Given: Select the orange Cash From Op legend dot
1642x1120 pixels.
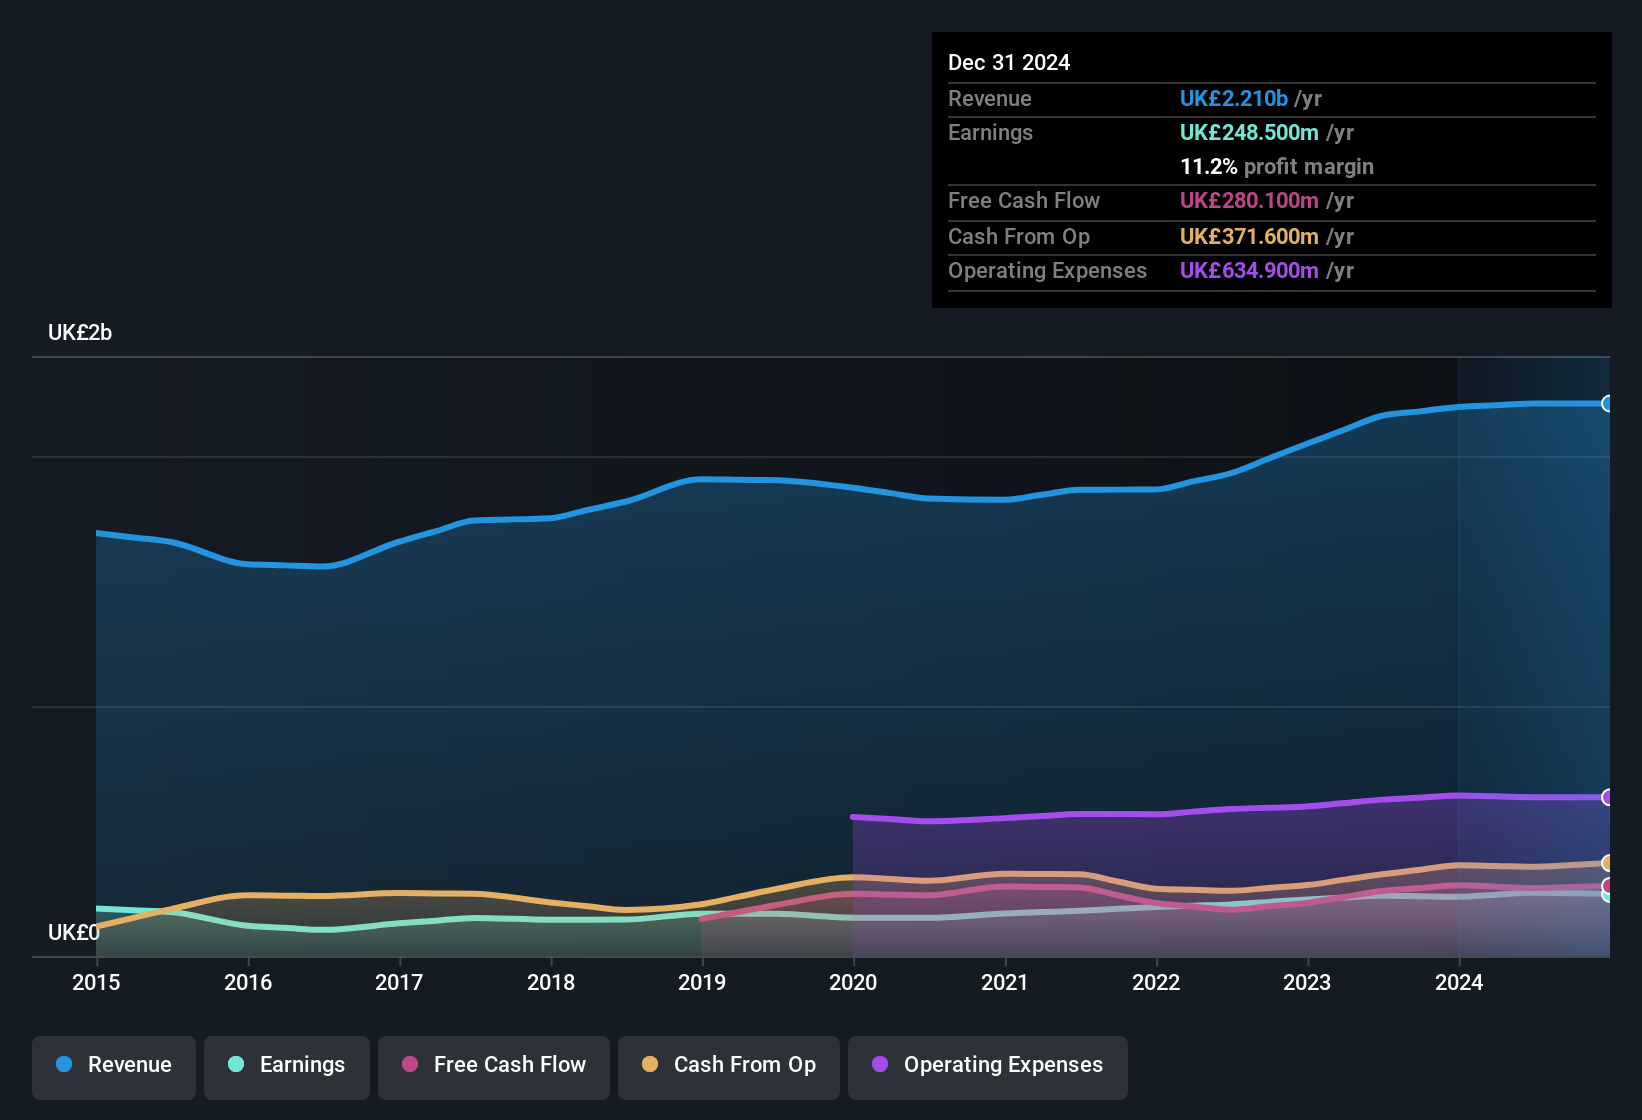Looking at the screenshot, I should (x=650, y=1065).
